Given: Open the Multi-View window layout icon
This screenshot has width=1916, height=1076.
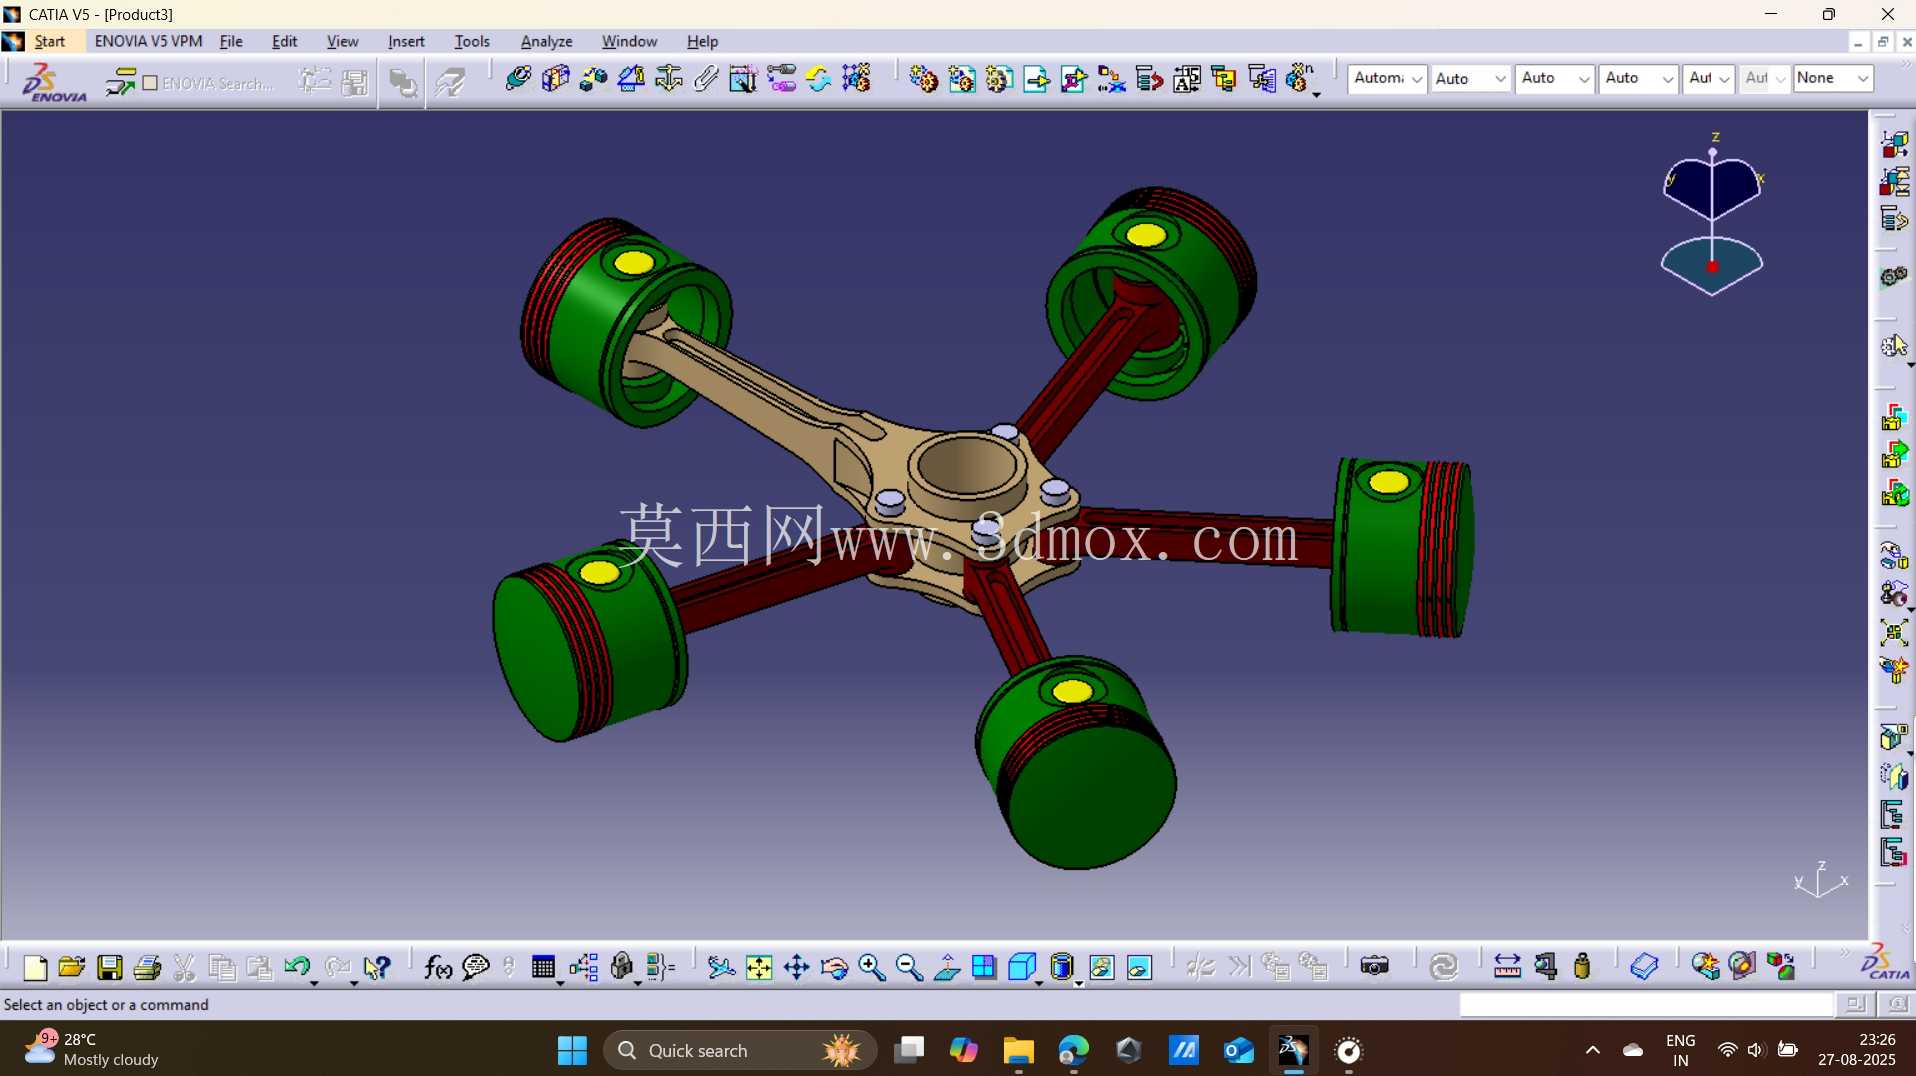Looking at the screenshot, I should [x=984, y=967].
